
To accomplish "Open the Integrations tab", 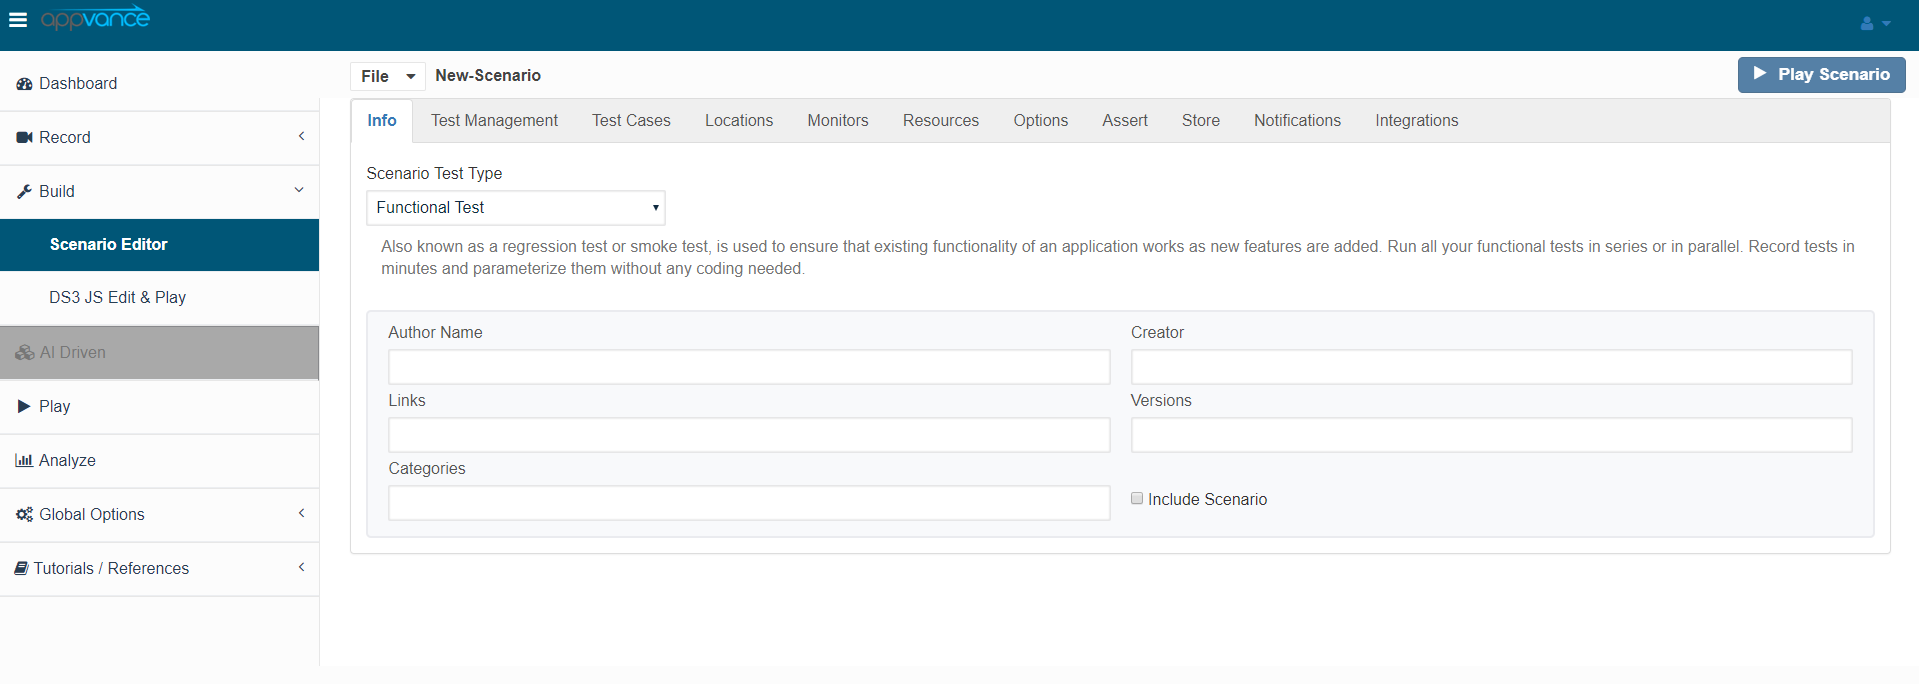I will point(1416,121).
